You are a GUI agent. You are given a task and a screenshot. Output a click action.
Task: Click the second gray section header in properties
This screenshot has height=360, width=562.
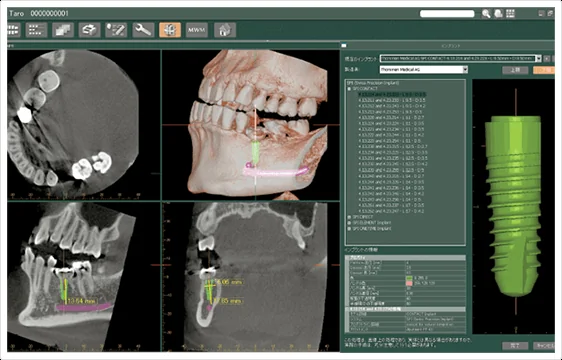[x=405, y=309]
